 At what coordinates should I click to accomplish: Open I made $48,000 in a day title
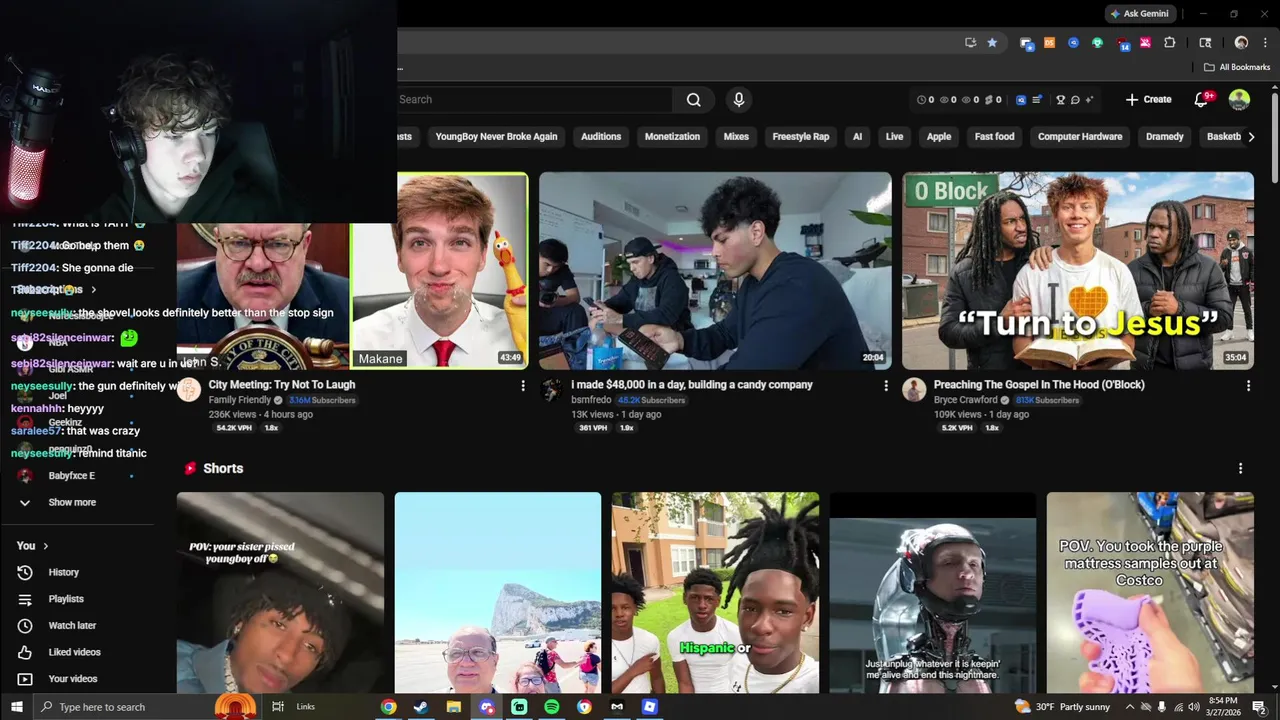(x=692, y=384)
